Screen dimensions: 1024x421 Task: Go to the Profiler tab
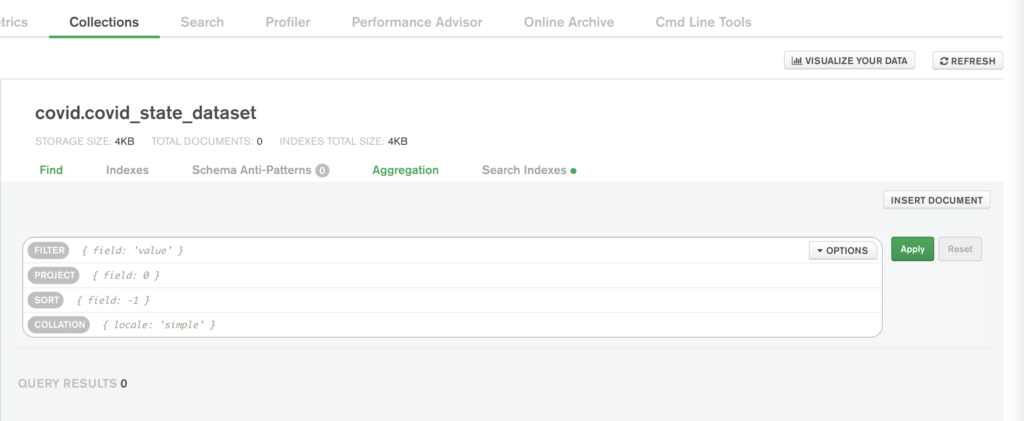(288, 22)
